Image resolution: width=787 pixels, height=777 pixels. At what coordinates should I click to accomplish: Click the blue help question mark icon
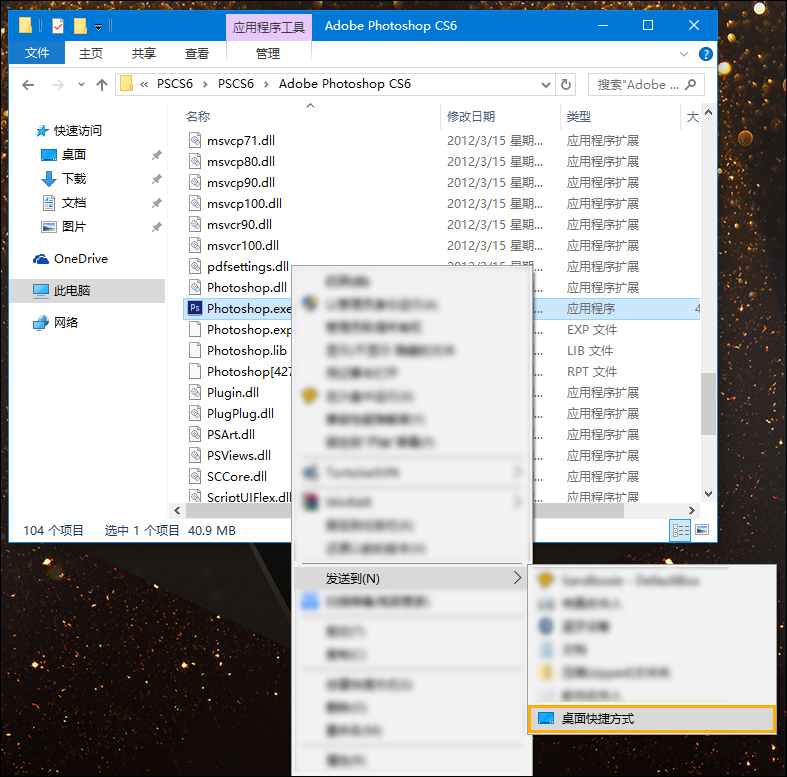[x=705, y=54]
